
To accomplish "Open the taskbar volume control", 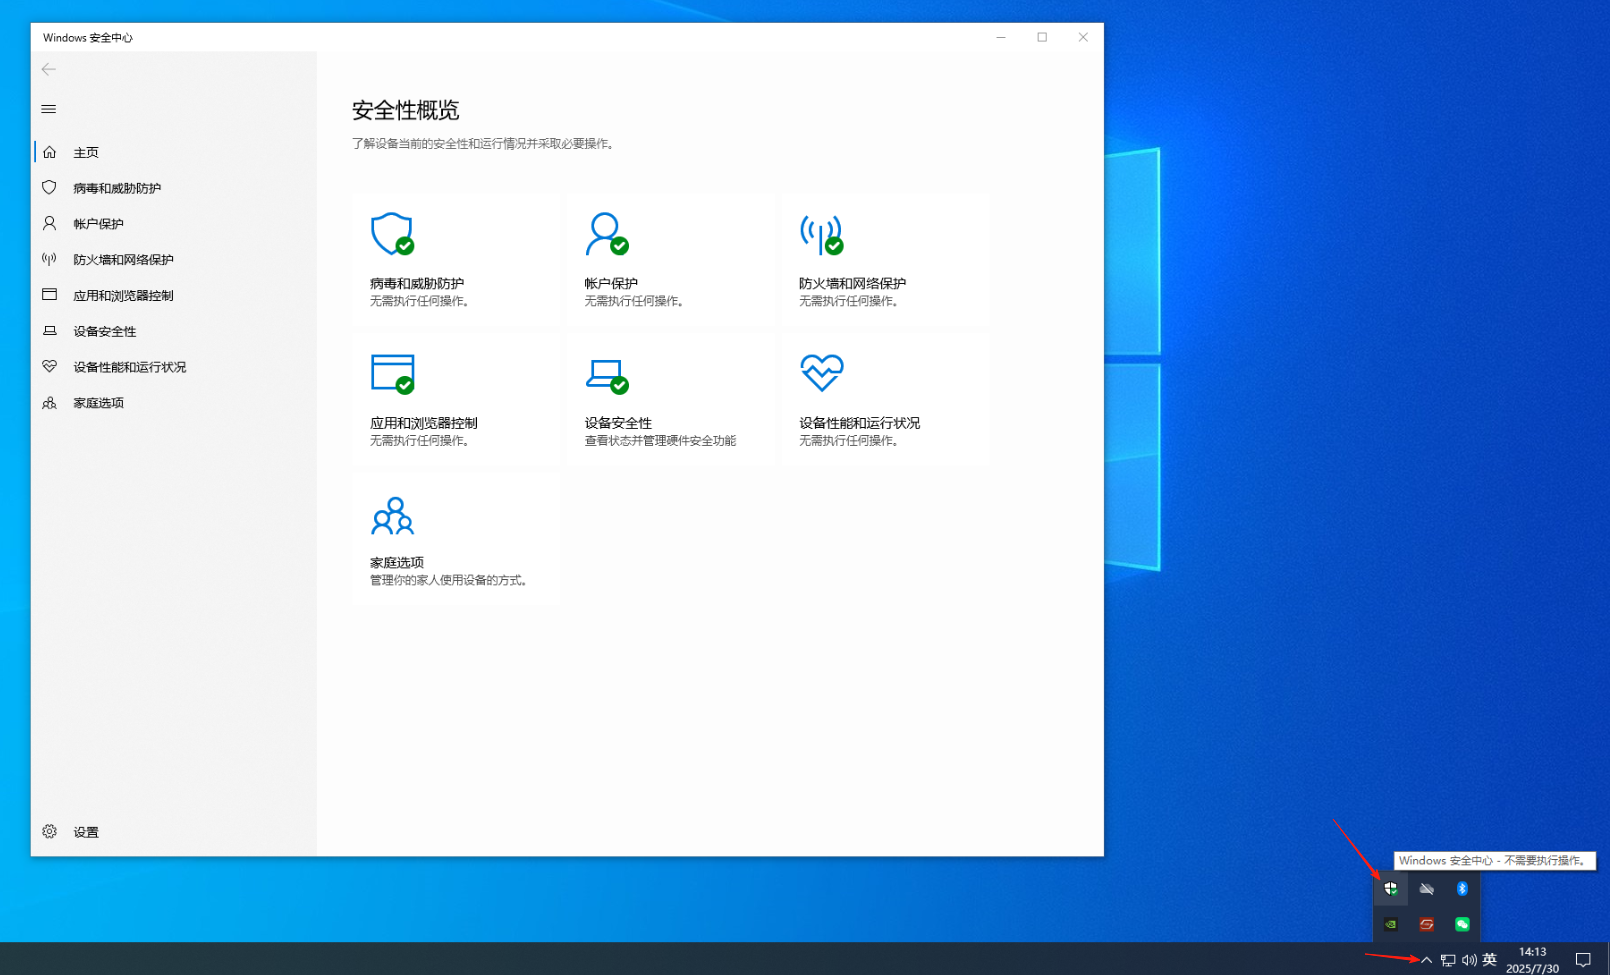I will (1468, 960).
